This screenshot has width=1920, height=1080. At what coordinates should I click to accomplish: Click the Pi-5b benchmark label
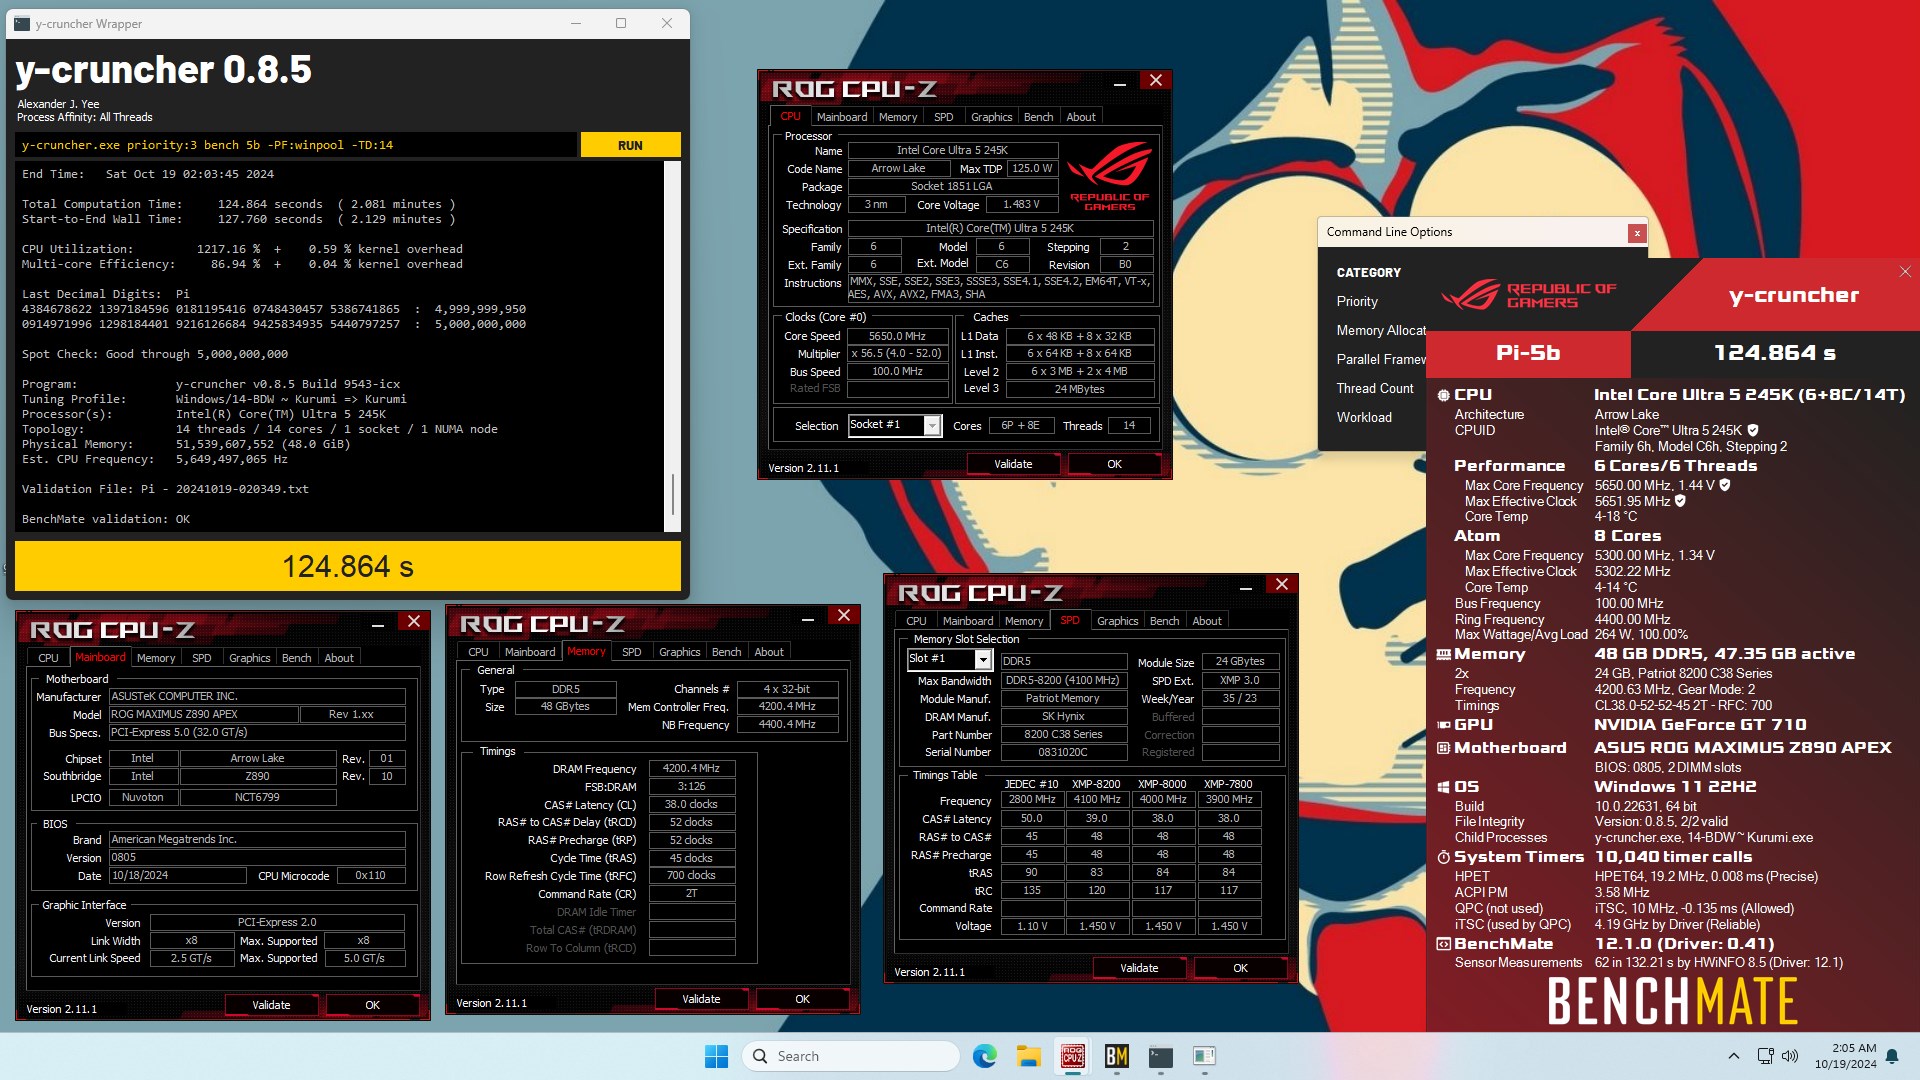1528,353
